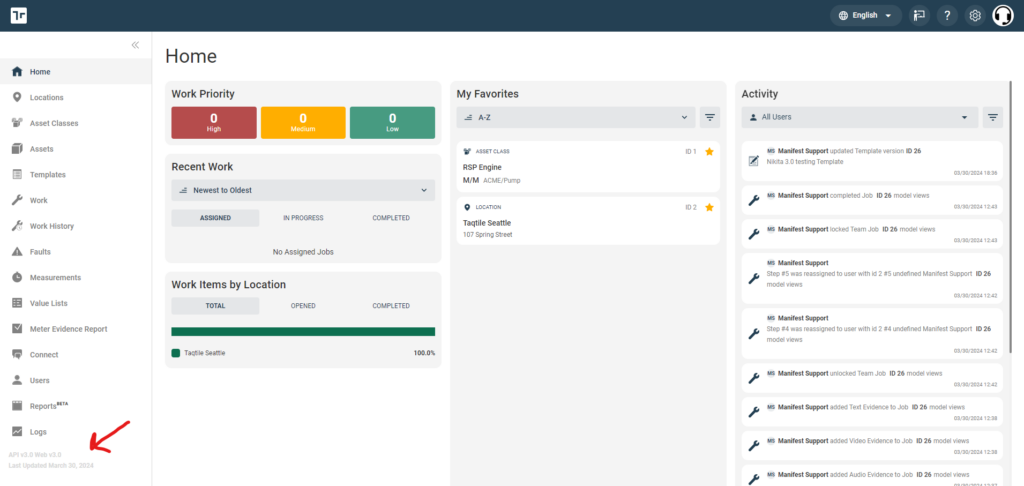The image size is (1024, 486).
Task: Open Step #5 reassigned activity entry
Action: click(x=872, y=278)
